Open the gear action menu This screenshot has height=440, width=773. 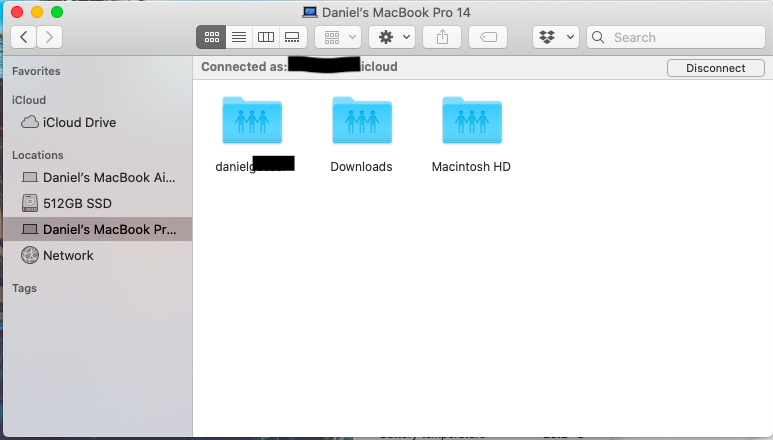click(x=392, y=37)
